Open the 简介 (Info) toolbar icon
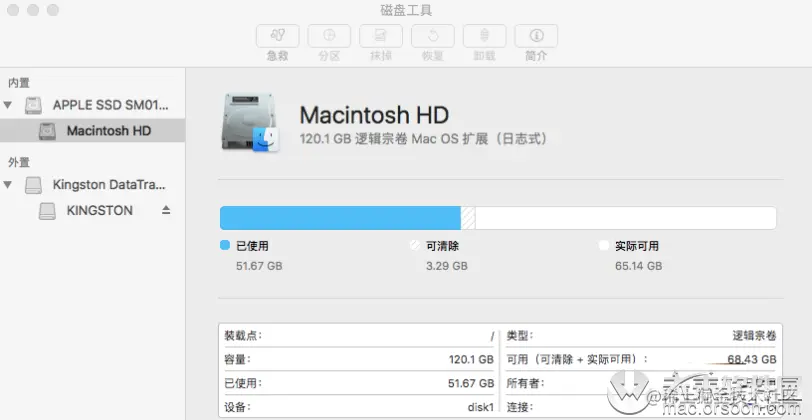812x420 pixels. tap(536, 36)
